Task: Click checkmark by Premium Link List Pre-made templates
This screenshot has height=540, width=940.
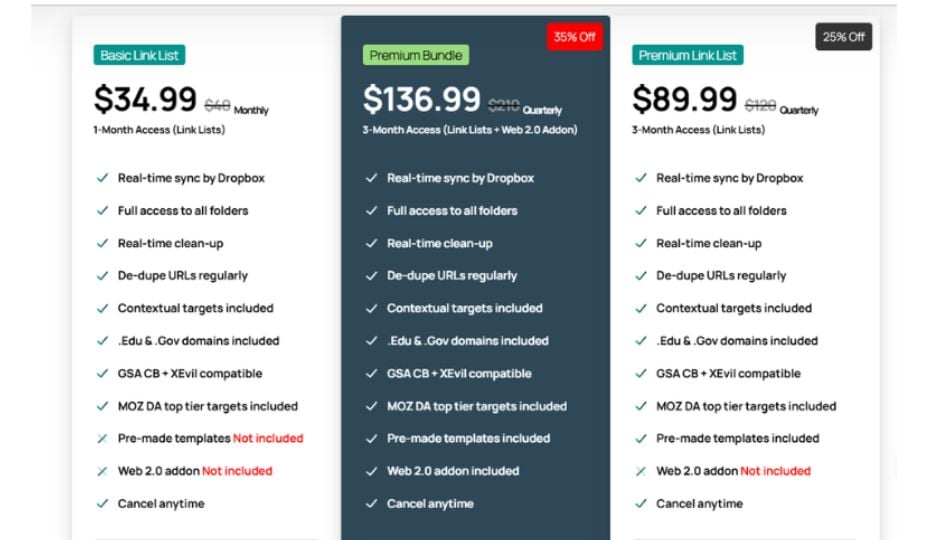Action: pos(641,439)
